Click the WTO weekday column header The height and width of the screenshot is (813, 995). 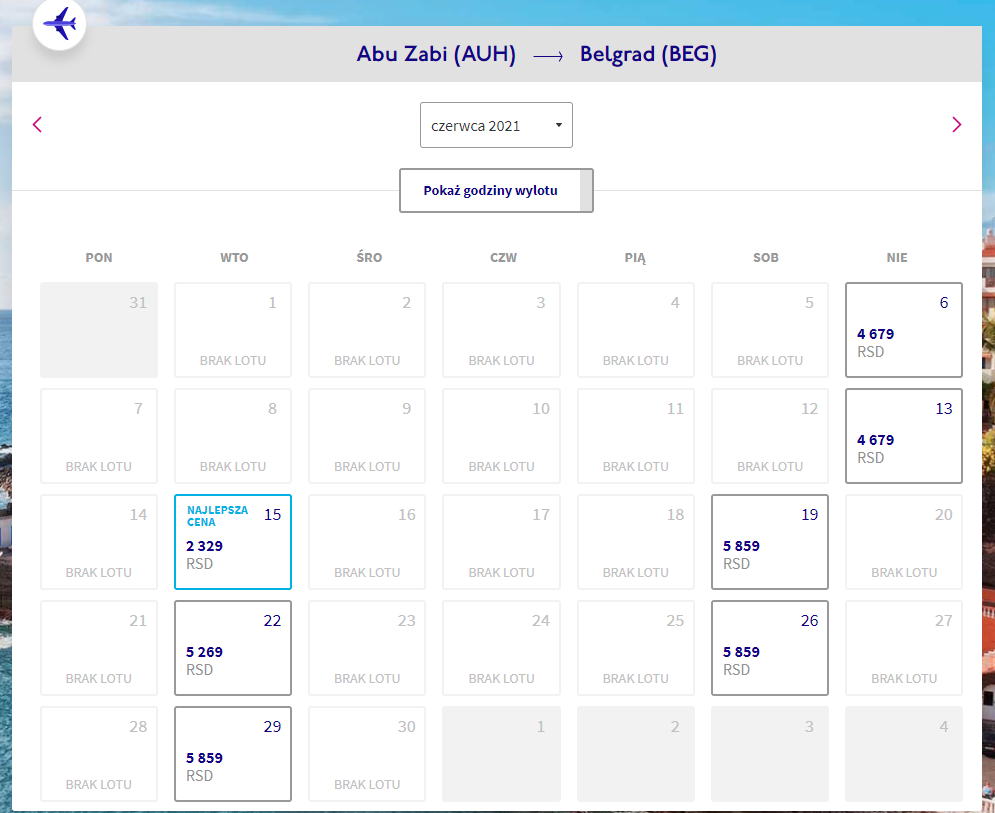[x=234, y=258]
